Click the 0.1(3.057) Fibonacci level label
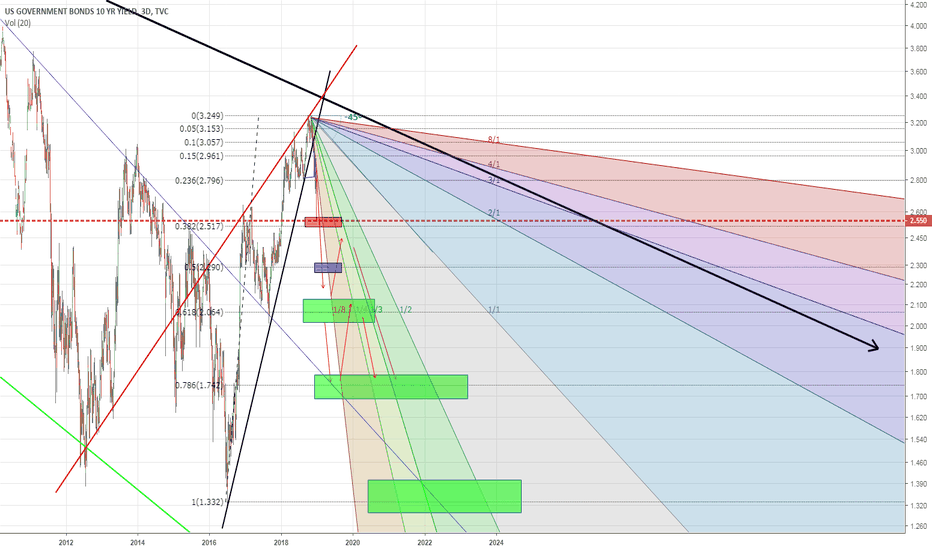Image resolution: width=932 pixels, height=550 pixels. pos(204,142)
